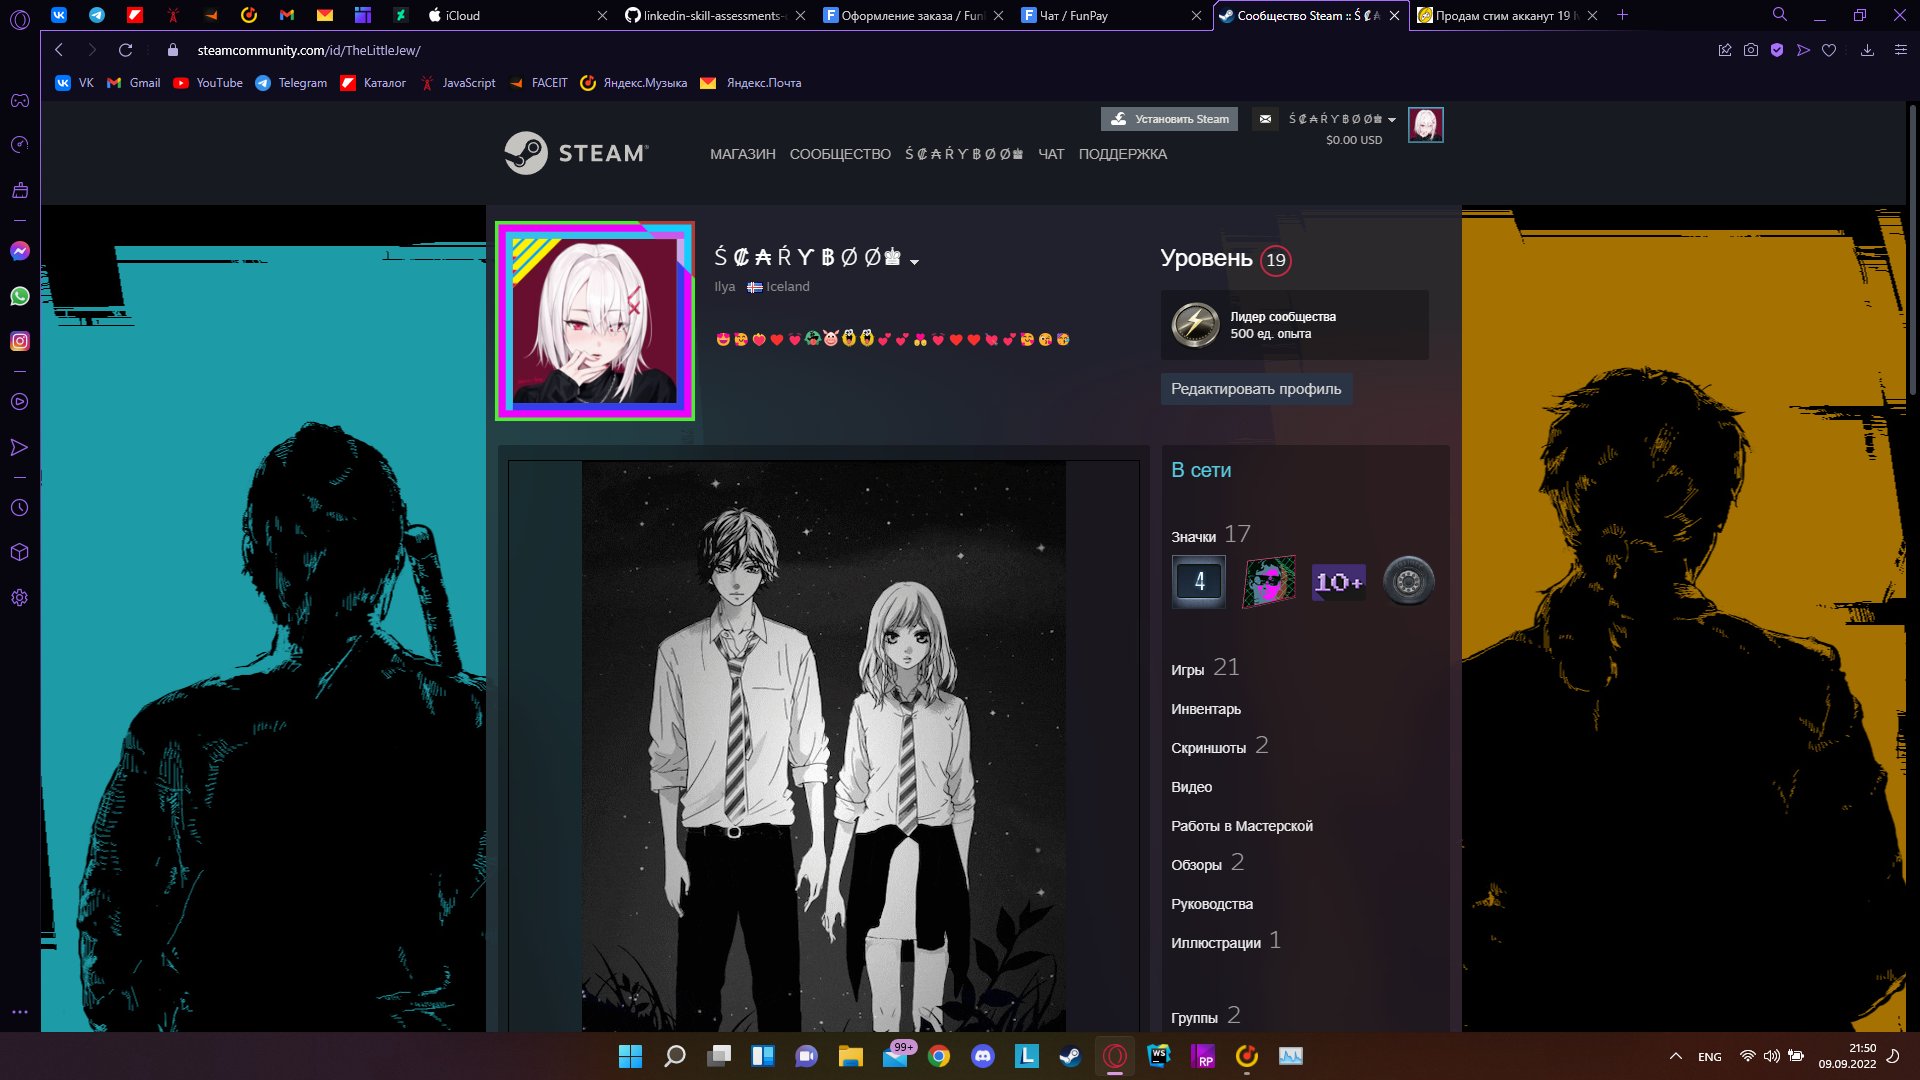
Task: Open the Инвентарь link
Action: [1205, 709]
